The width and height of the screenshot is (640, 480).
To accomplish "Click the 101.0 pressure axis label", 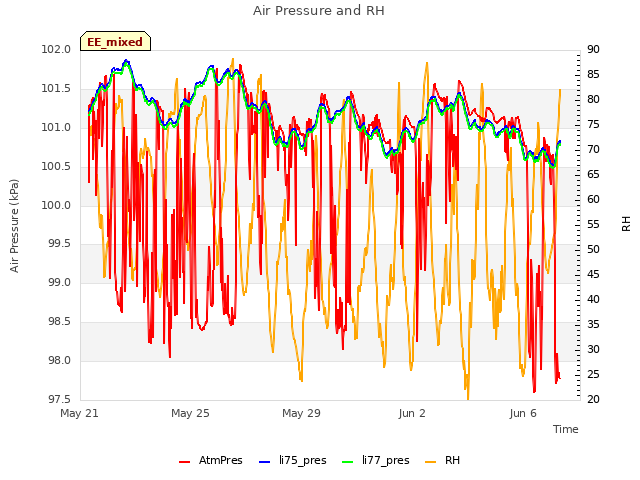I will (56, 127).
